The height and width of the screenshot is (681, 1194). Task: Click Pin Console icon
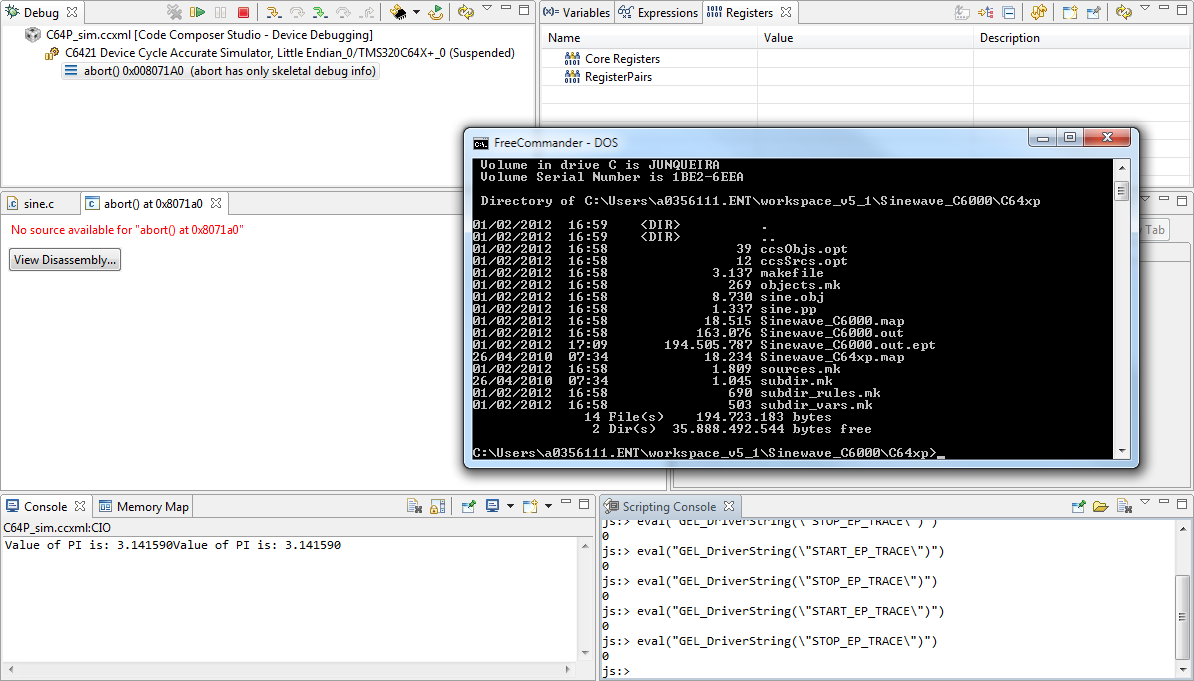(468, 507)
